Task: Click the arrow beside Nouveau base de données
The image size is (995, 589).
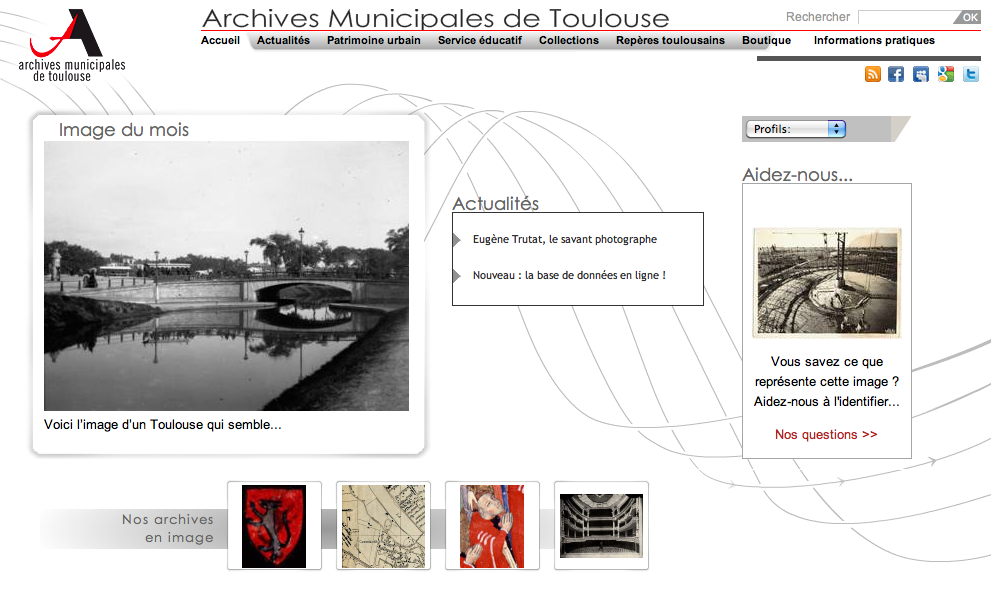Action: point(456,276)
